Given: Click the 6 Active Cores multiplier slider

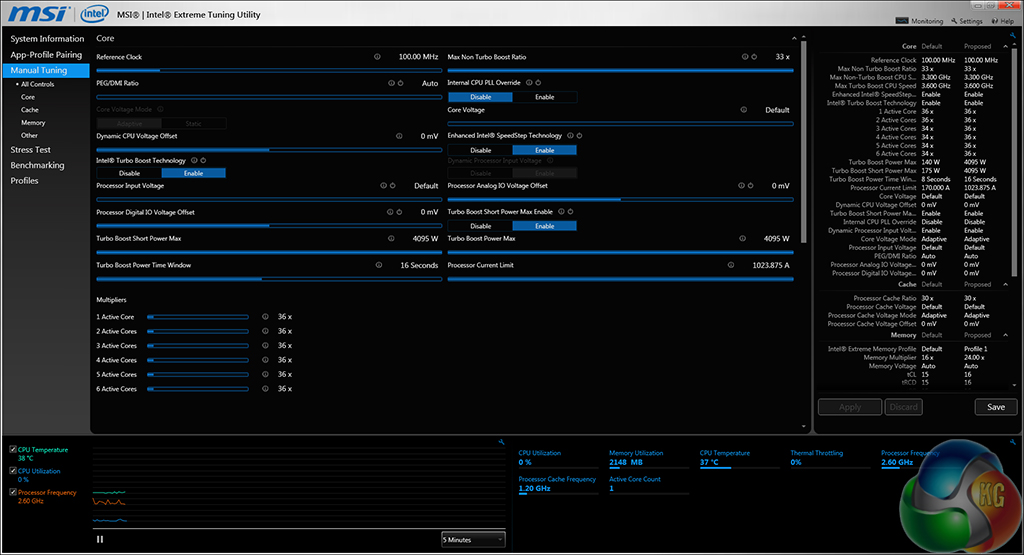Looking at the screenshot, I should 198,389.
